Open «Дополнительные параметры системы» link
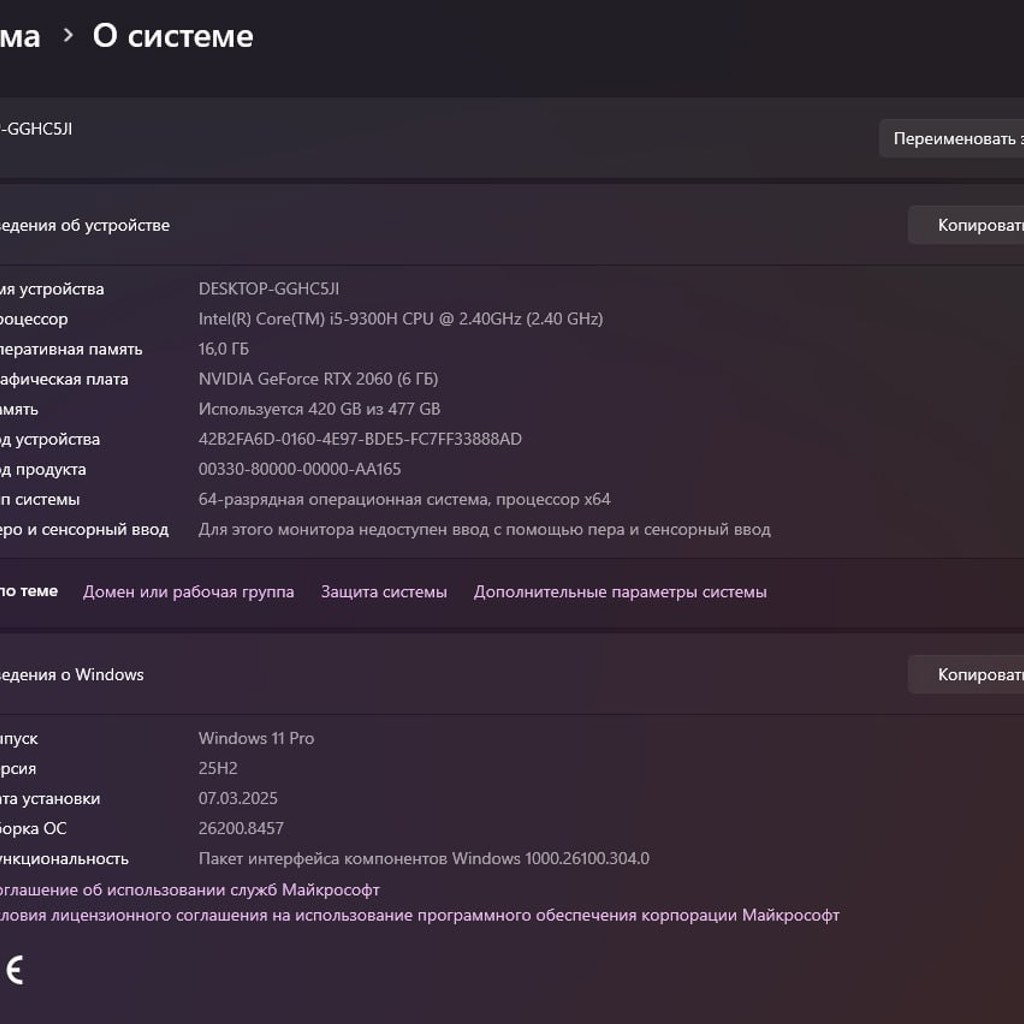This screenshot has width=1024, height=1024. 620,592
